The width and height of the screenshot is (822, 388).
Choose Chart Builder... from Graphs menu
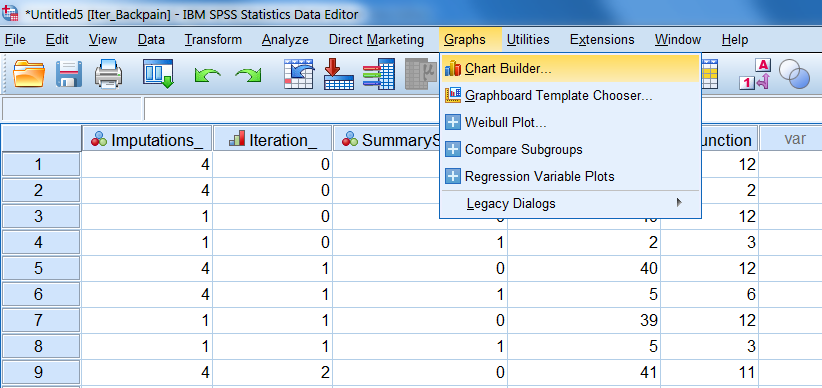point(570,68)
